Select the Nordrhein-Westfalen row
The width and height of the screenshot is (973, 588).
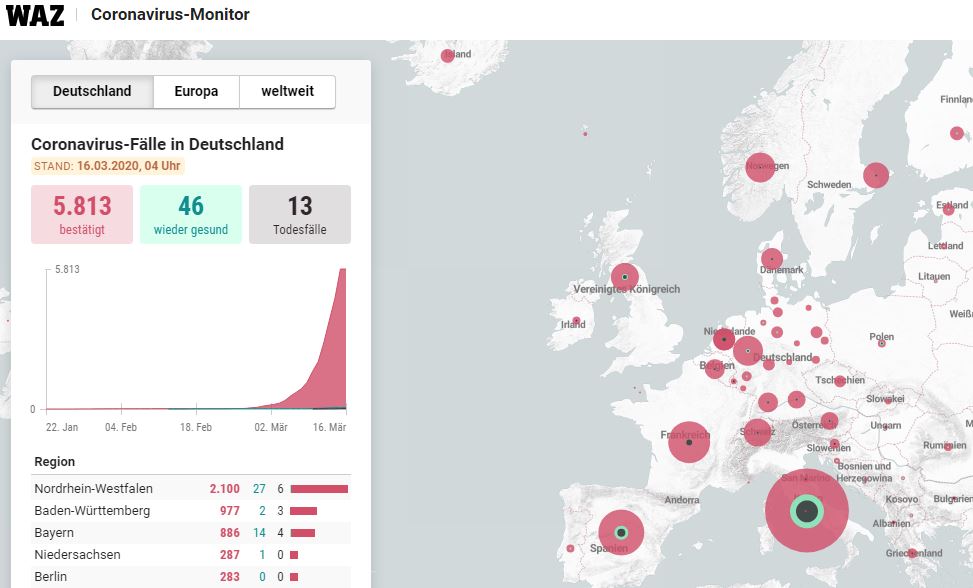point(190,489)
